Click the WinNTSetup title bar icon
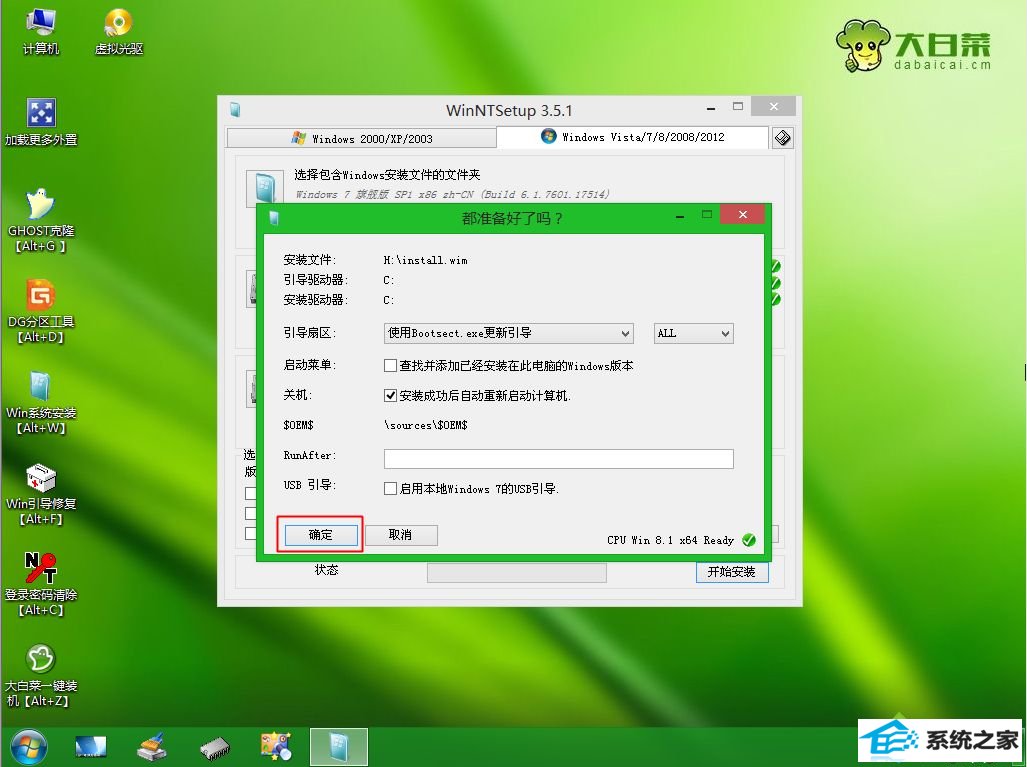The image size is (1027, 767). [x=235, y=109]
